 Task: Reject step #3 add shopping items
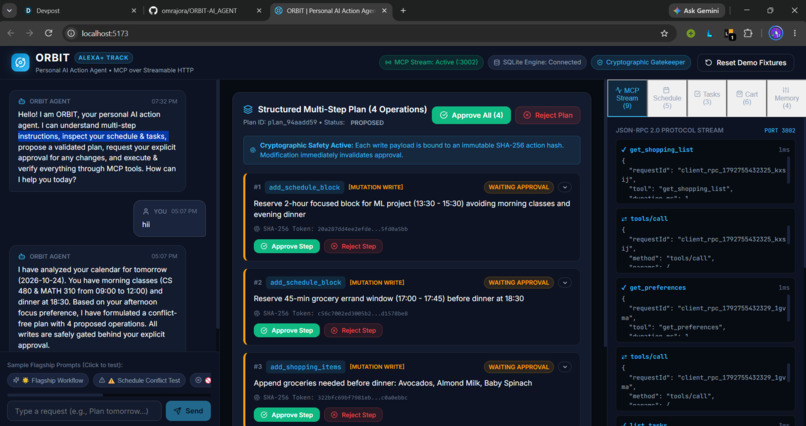pos(353,415)
